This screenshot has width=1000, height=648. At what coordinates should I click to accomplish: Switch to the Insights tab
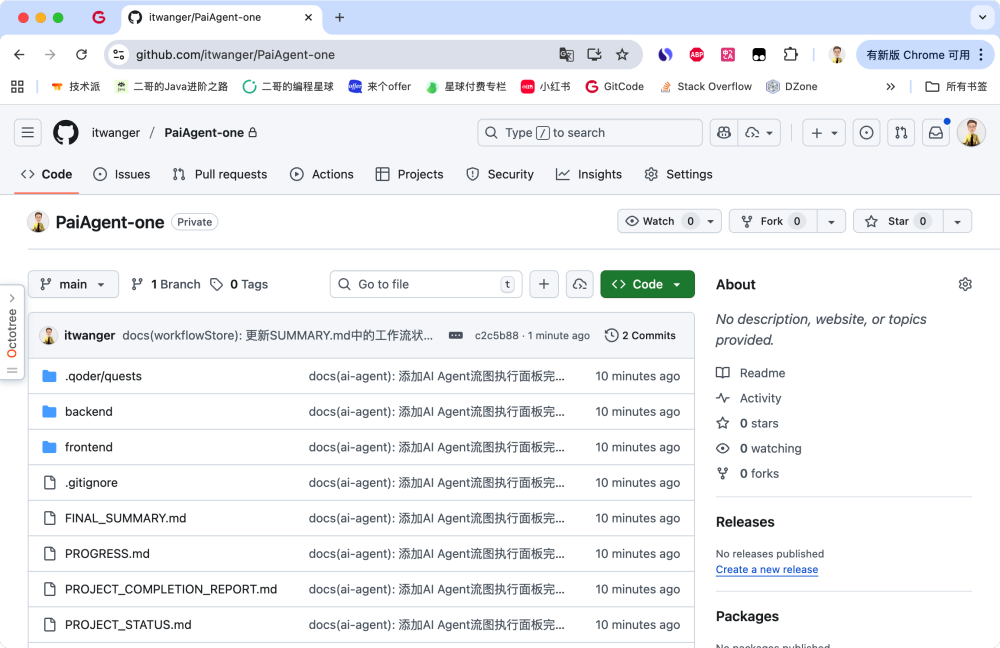point(589,174)
